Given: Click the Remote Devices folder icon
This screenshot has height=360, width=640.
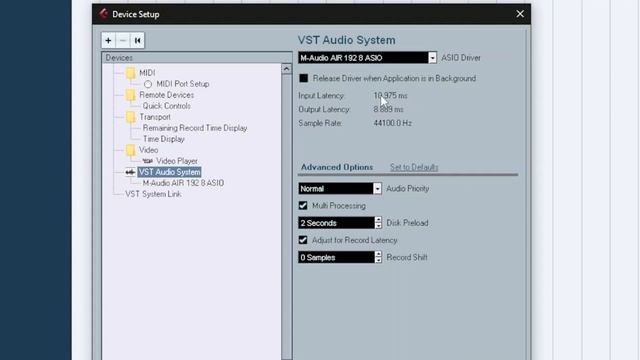Looking at the screenshot, I should [x=131, y=95].
